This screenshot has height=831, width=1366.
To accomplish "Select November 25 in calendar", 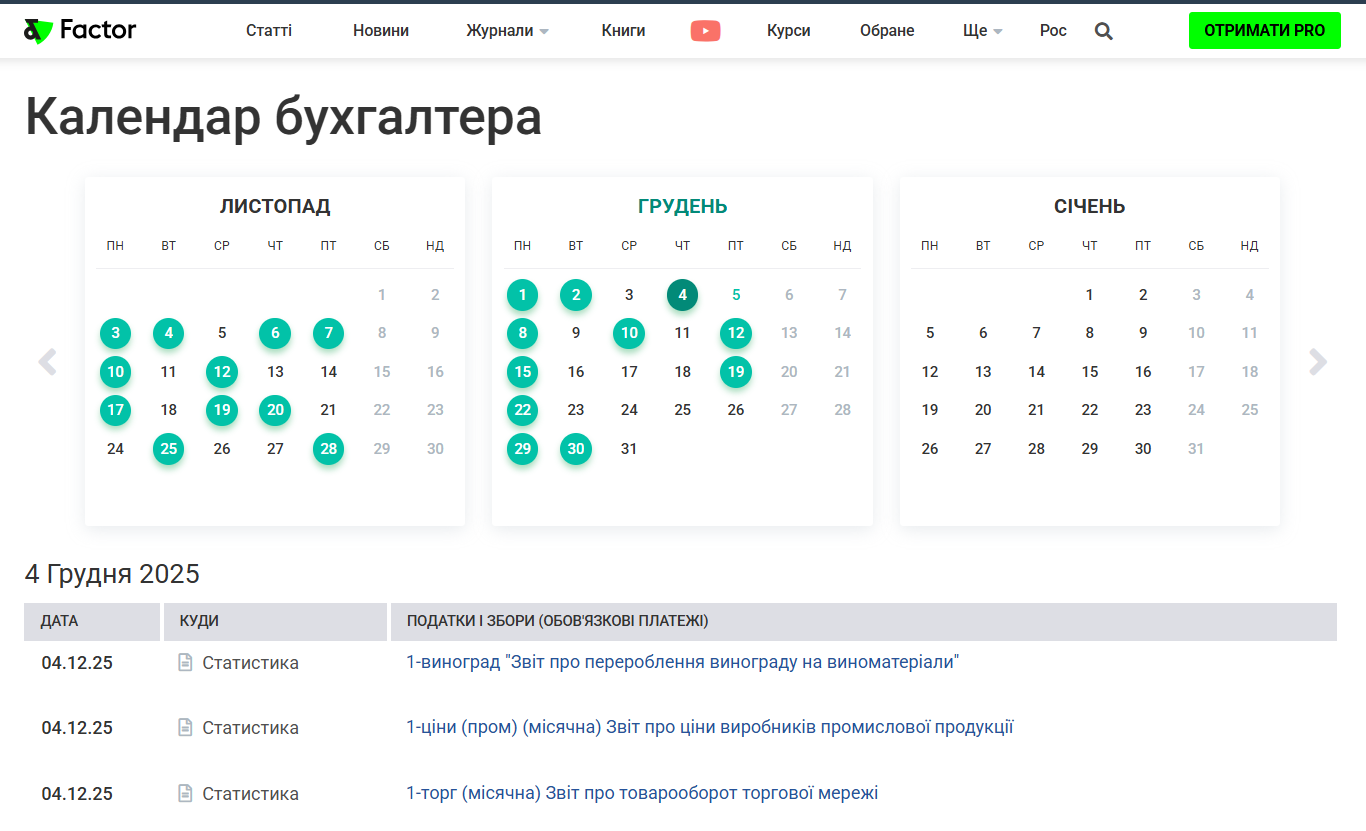I will coord(168,449).
